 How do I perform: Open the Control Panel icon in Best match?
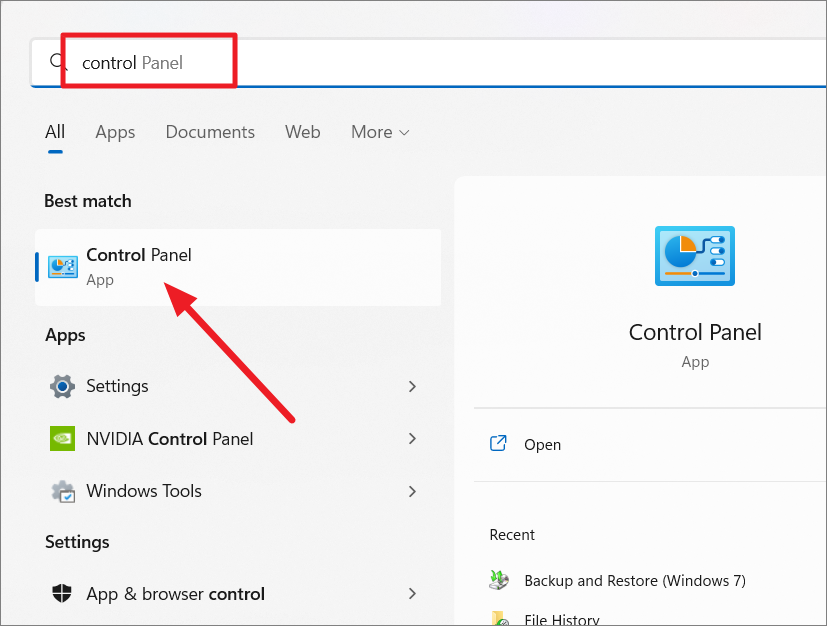click(63, 267)
